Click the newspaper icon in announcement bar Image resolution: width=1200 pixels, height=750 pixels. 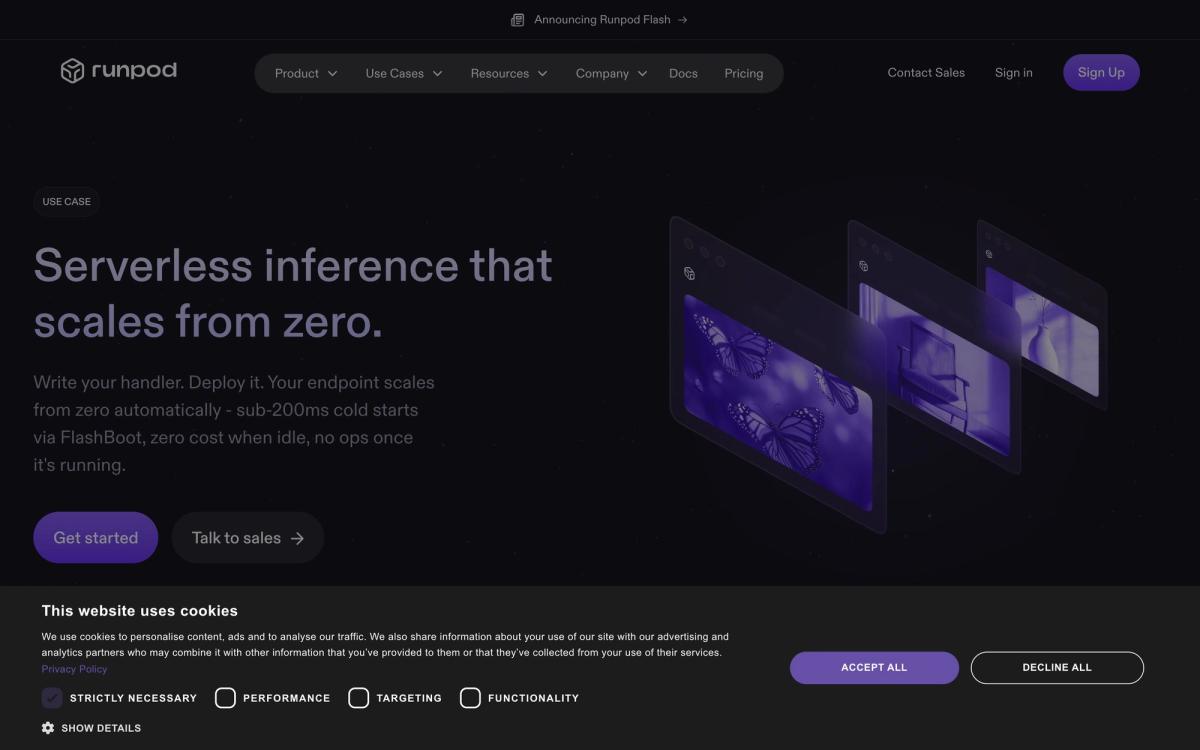[517, 20]
